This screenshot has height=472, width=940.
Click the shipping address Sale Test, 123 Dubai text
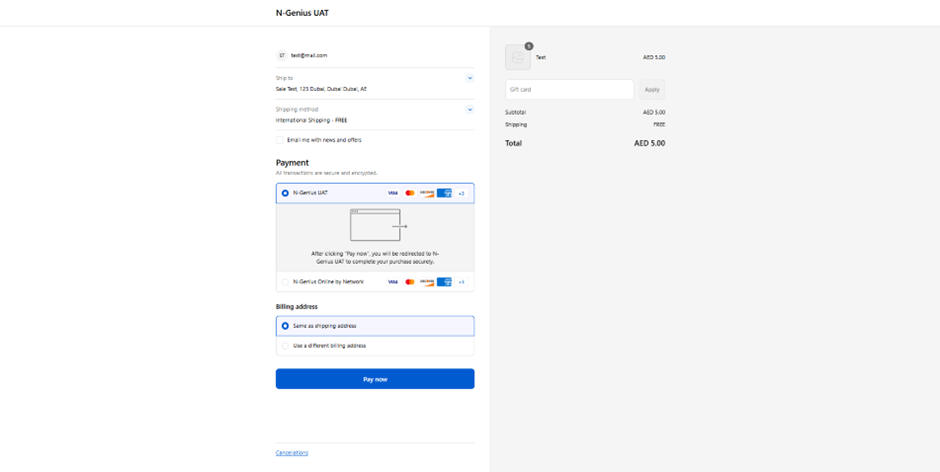(321, 89)
